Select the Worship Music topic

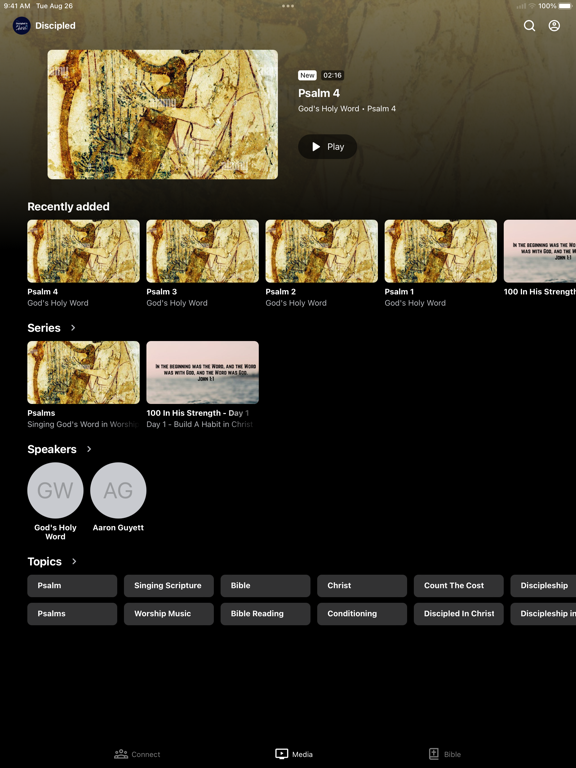[168, 614]
